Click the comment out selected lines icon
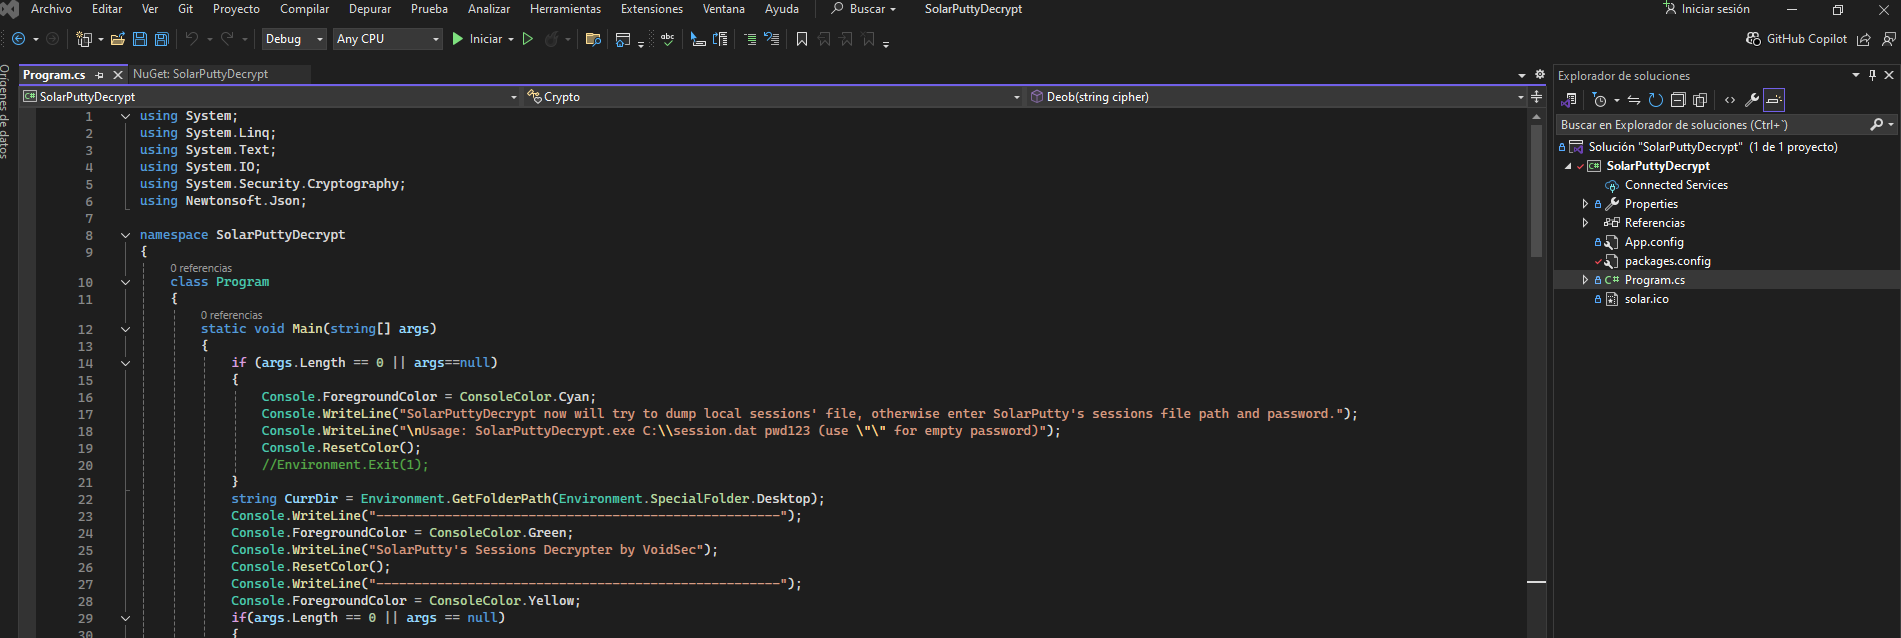Image resolution: width=1901 pixels, height=638 pixels. pos(750,39)
